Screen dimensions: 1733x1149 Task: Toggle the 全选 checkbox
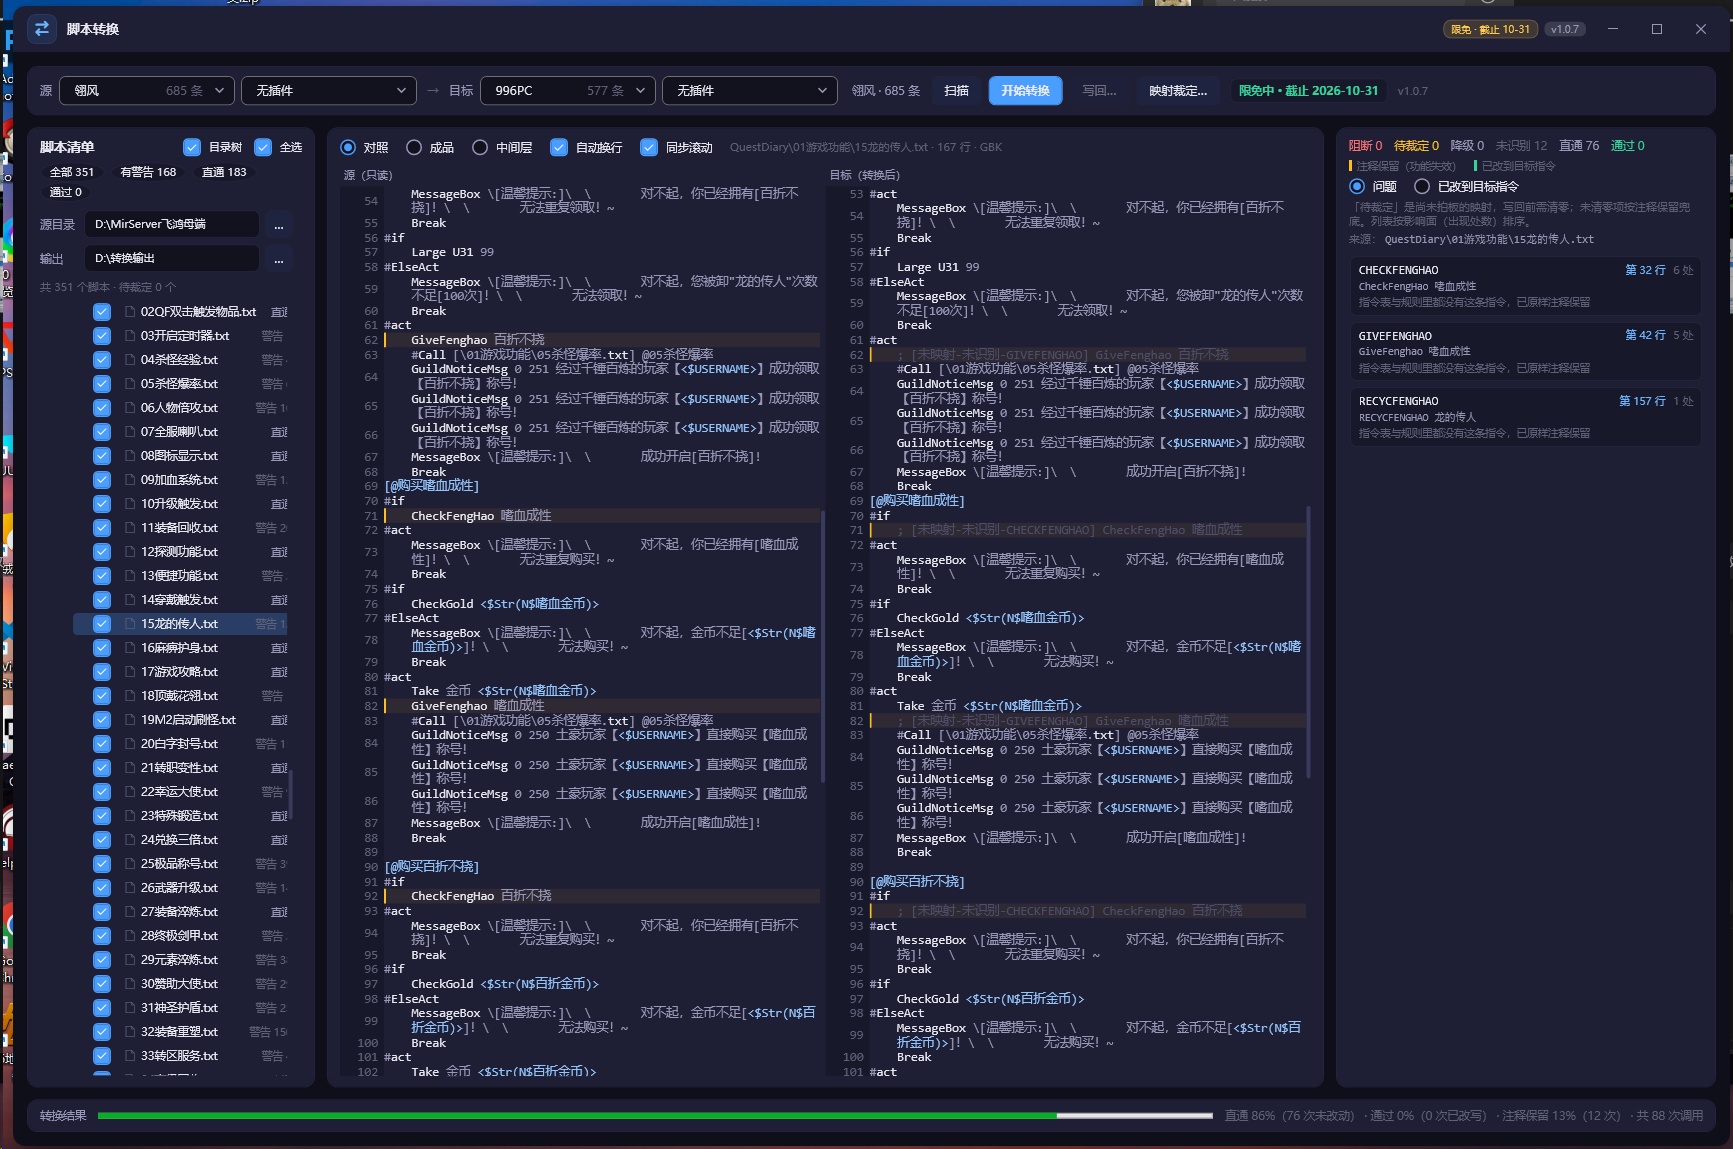(263, 147)
